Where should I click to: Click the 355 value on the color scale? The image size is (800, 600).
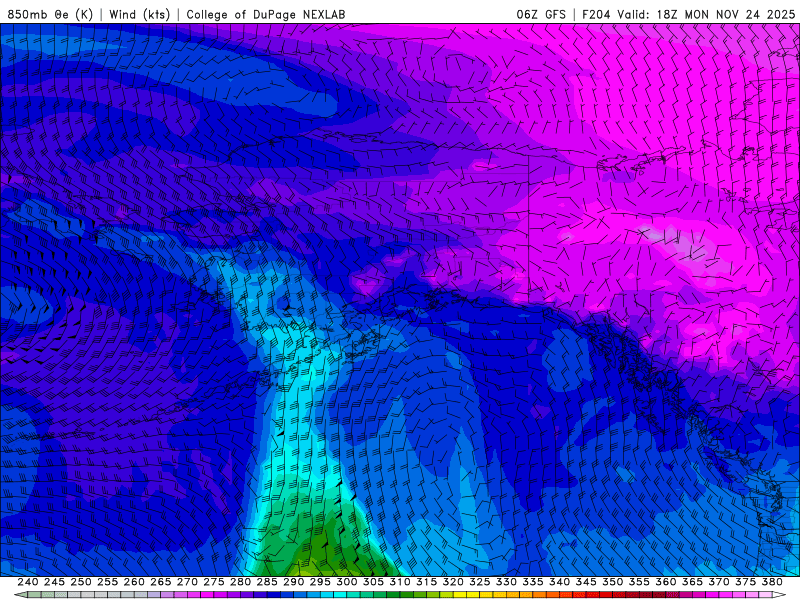coord(639,582)
